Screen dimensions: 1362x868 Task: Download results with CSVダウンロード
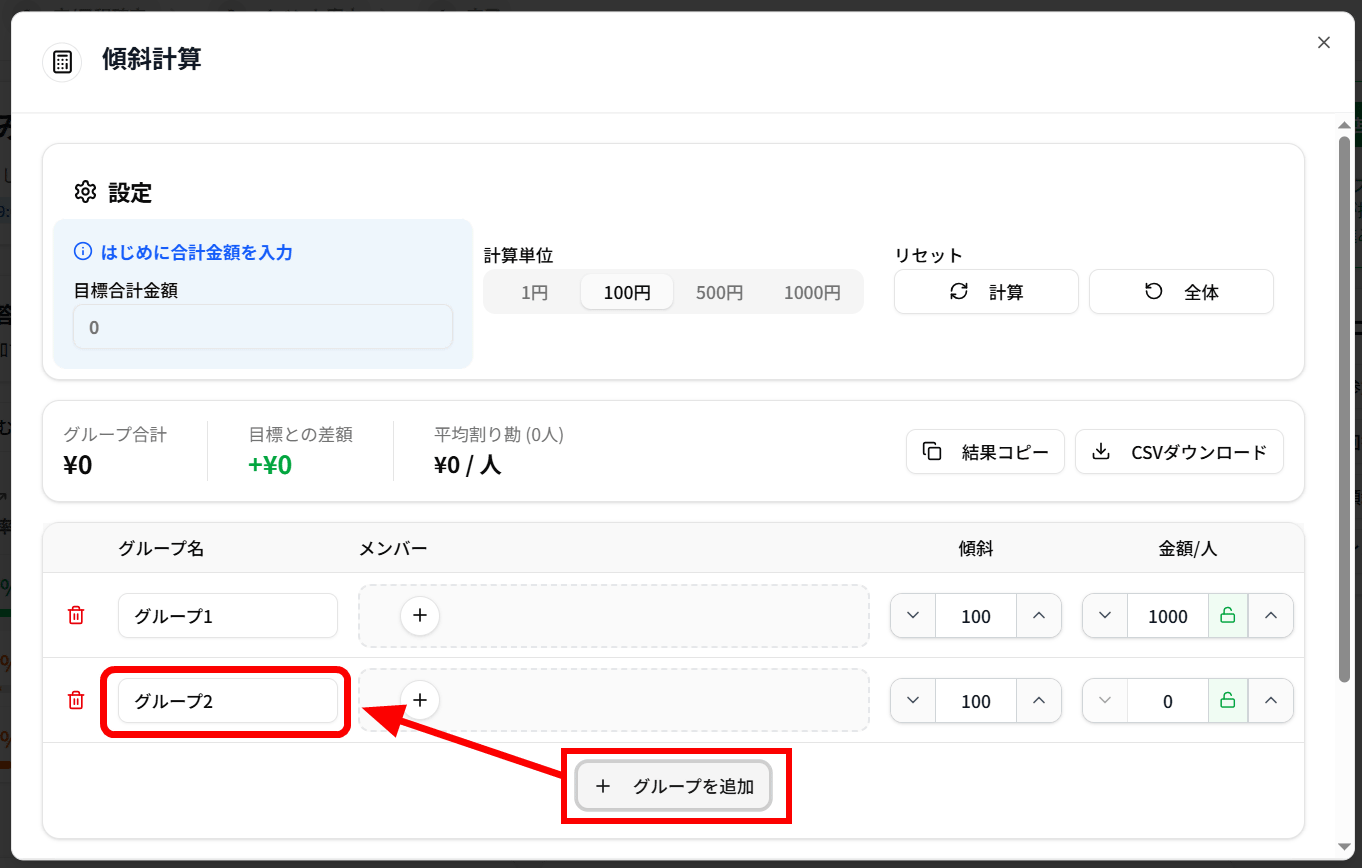(x=1179, y=452)
